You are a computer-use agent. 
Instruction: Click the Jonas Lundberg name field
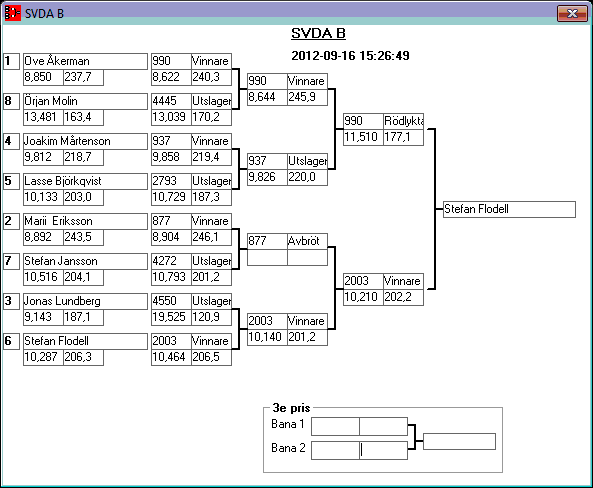85,301
